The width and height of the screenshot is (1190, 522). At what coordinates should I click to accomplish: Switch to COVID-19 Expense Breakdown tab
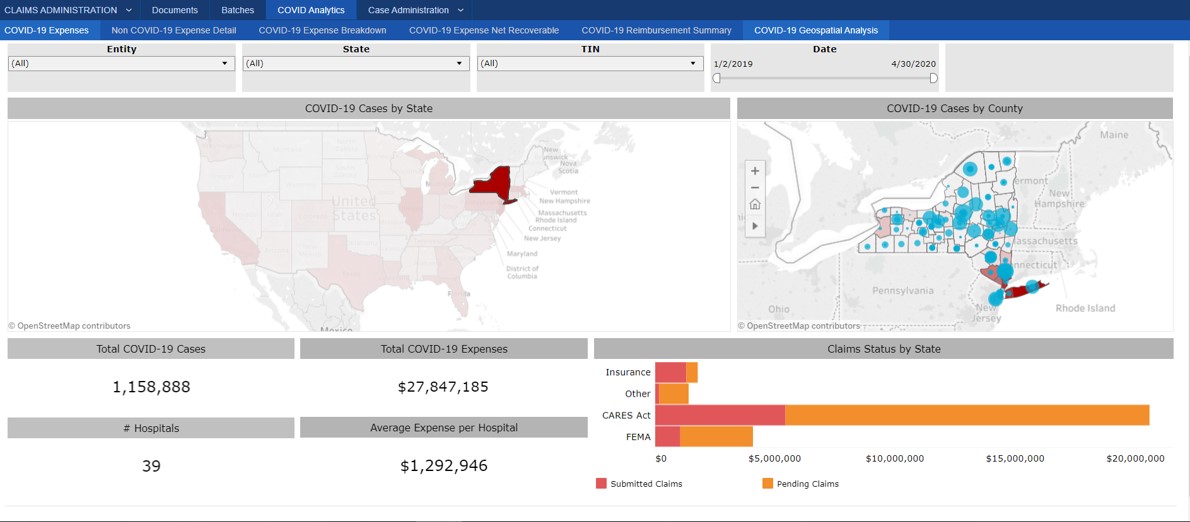click(323, 30)
